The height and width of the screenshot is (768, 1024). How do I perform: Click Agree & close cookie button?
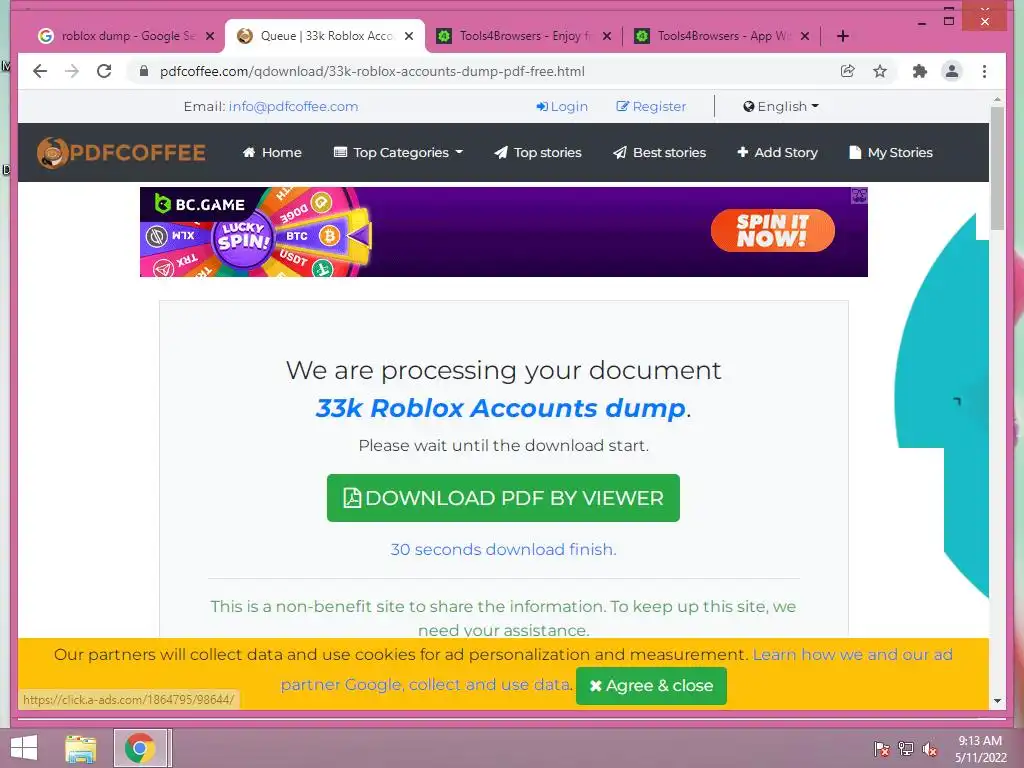click(651, 686)
